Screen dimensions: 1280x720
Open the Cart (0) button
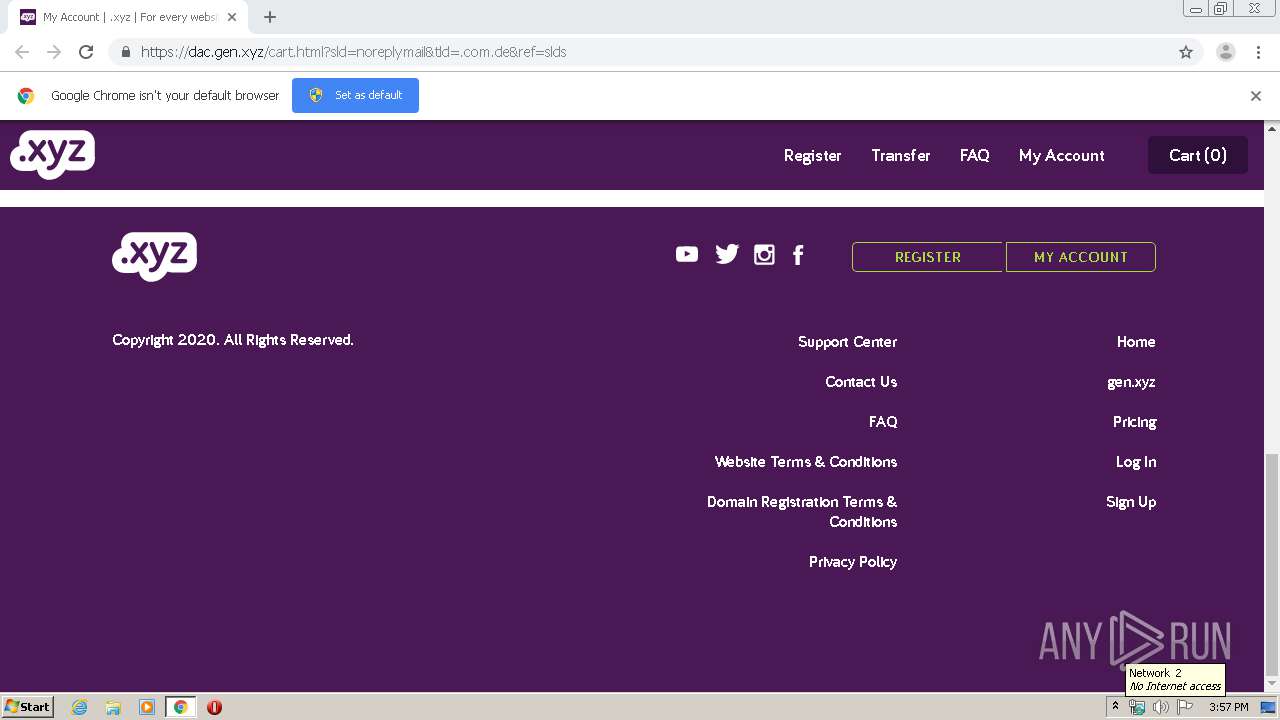click(x=1198, y=155)
